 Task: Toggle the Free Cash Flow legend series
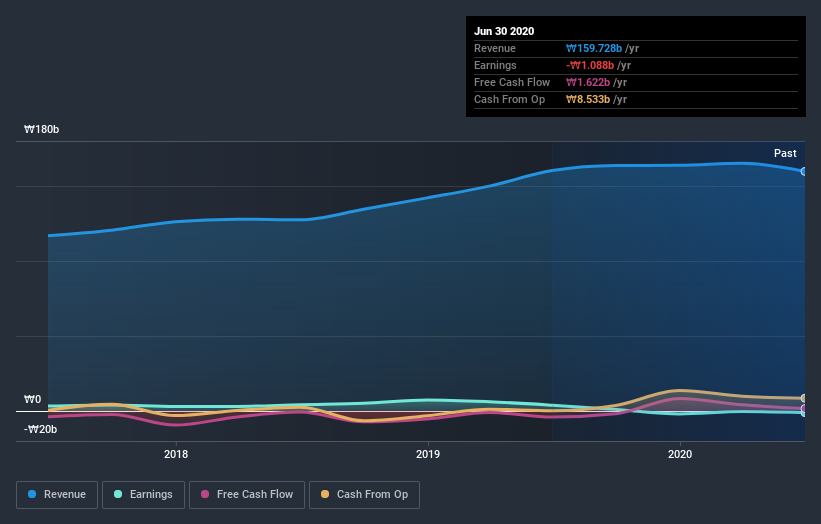point(247,495)
